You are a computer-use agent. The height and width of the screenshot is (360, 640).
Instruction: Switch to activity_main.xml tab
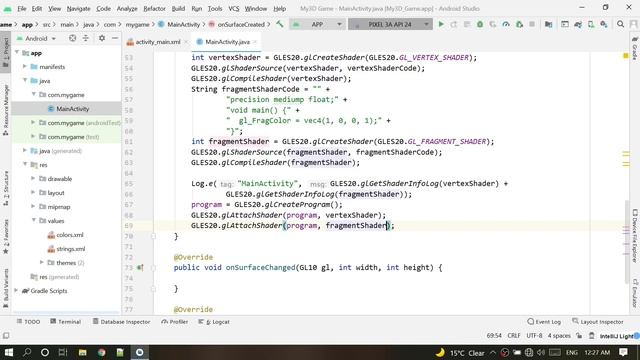[157, 42]
